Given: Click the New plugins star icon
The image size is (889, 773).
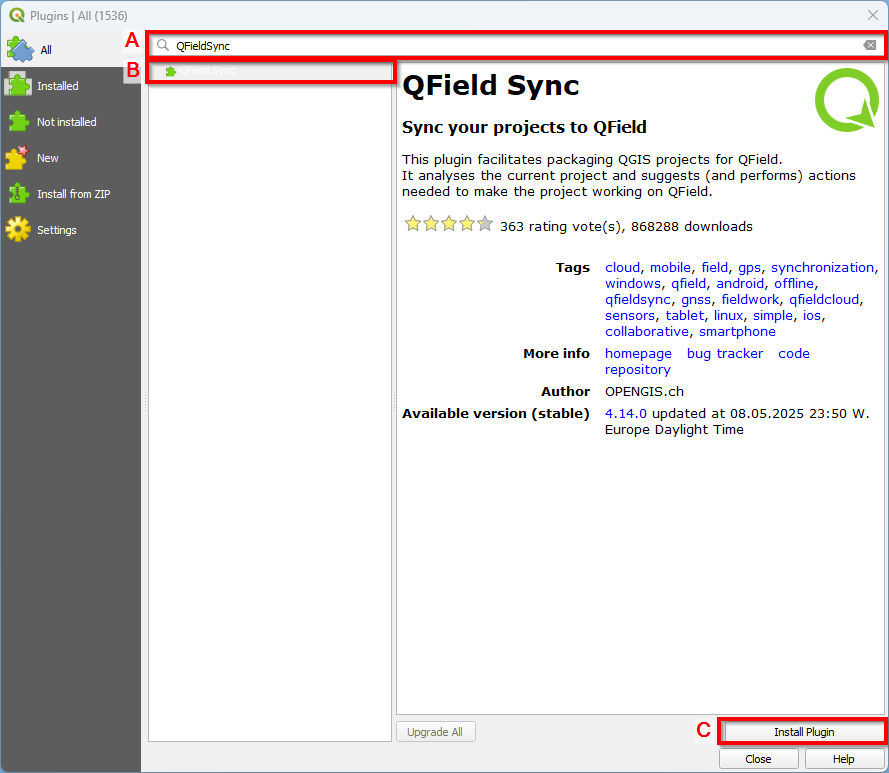Looking at the screenshot, I should [18, 158].
